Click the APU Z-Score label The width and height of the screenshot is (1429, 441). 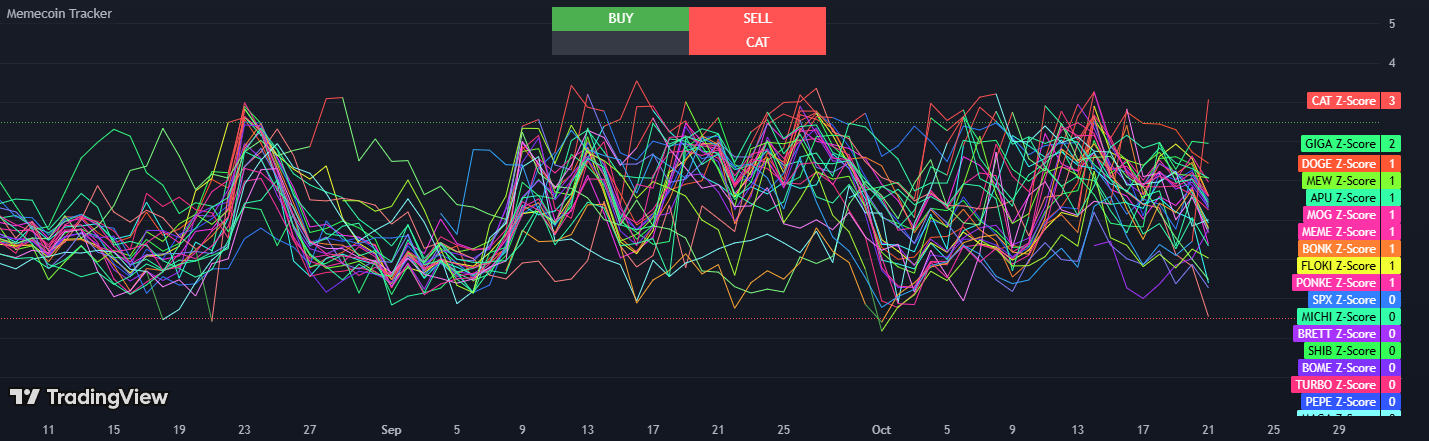pyautogui.click(x=1343, y=198)
